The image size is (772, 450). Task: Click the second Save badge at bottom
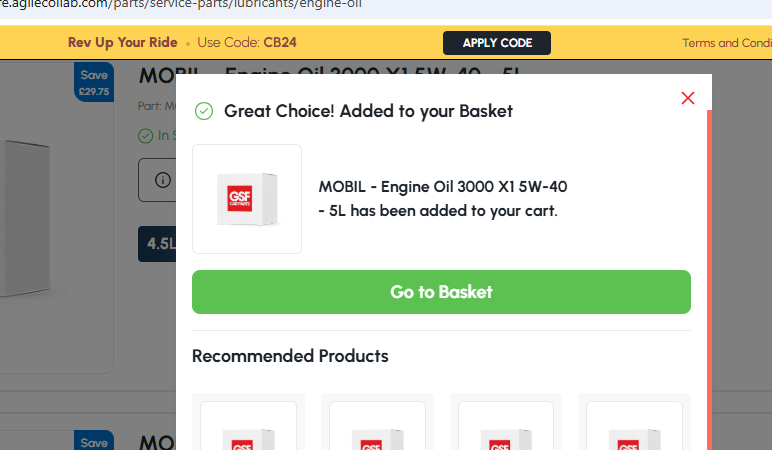94,440
